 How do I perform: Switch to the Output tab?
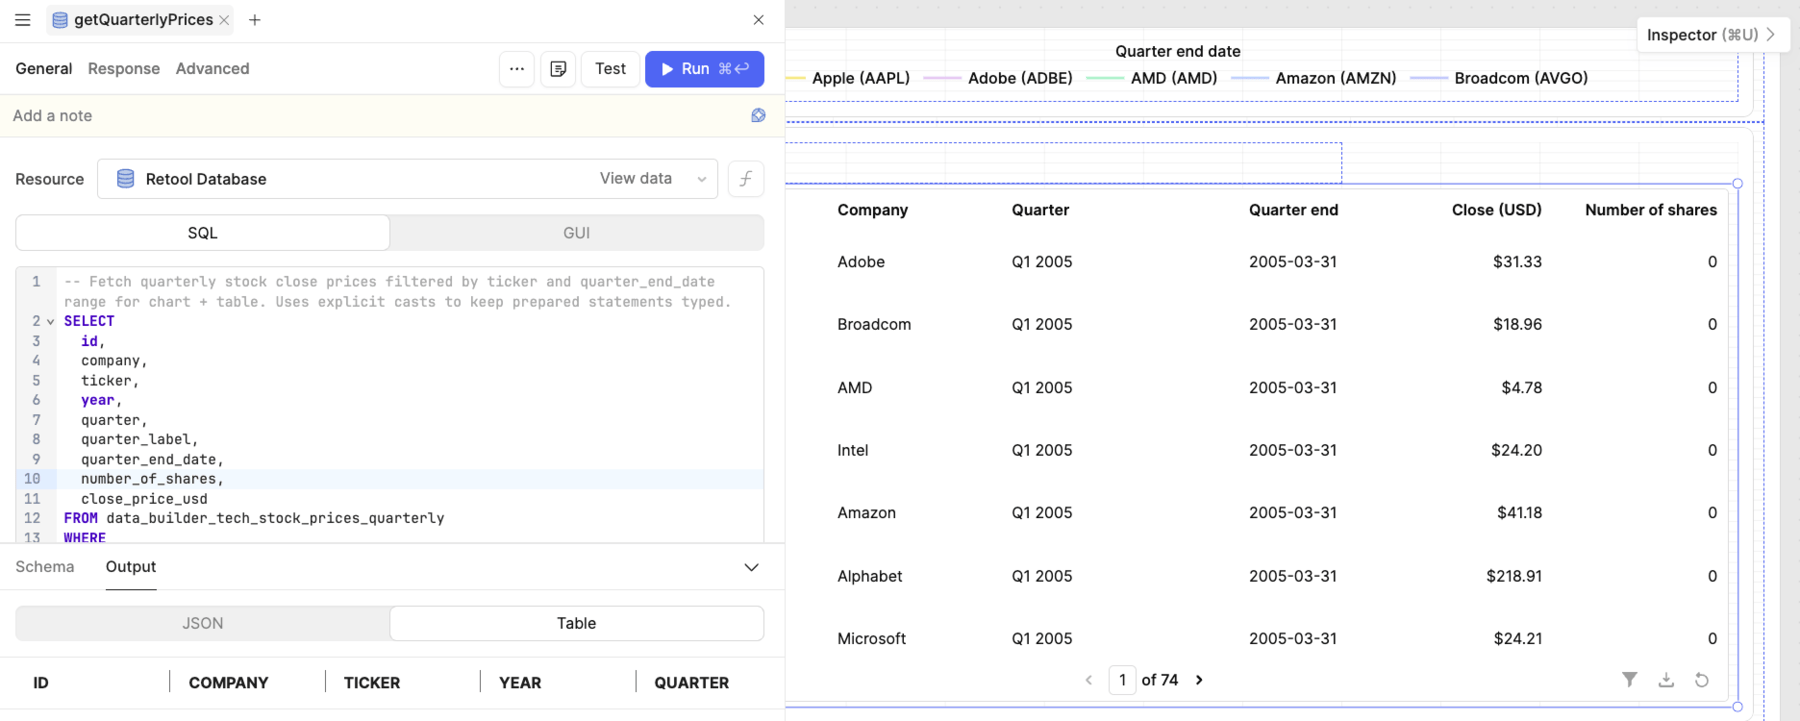tap(131, 567)
